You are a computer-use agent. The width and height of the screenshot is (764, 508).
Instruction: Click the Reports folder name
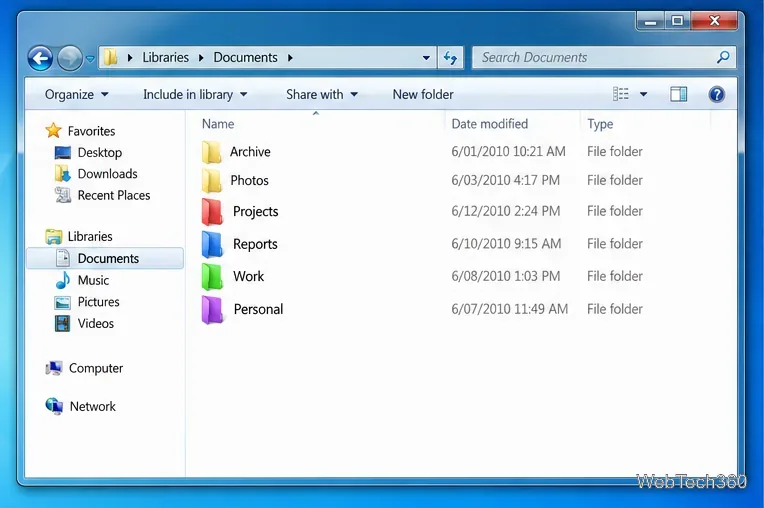pos(255,244)
